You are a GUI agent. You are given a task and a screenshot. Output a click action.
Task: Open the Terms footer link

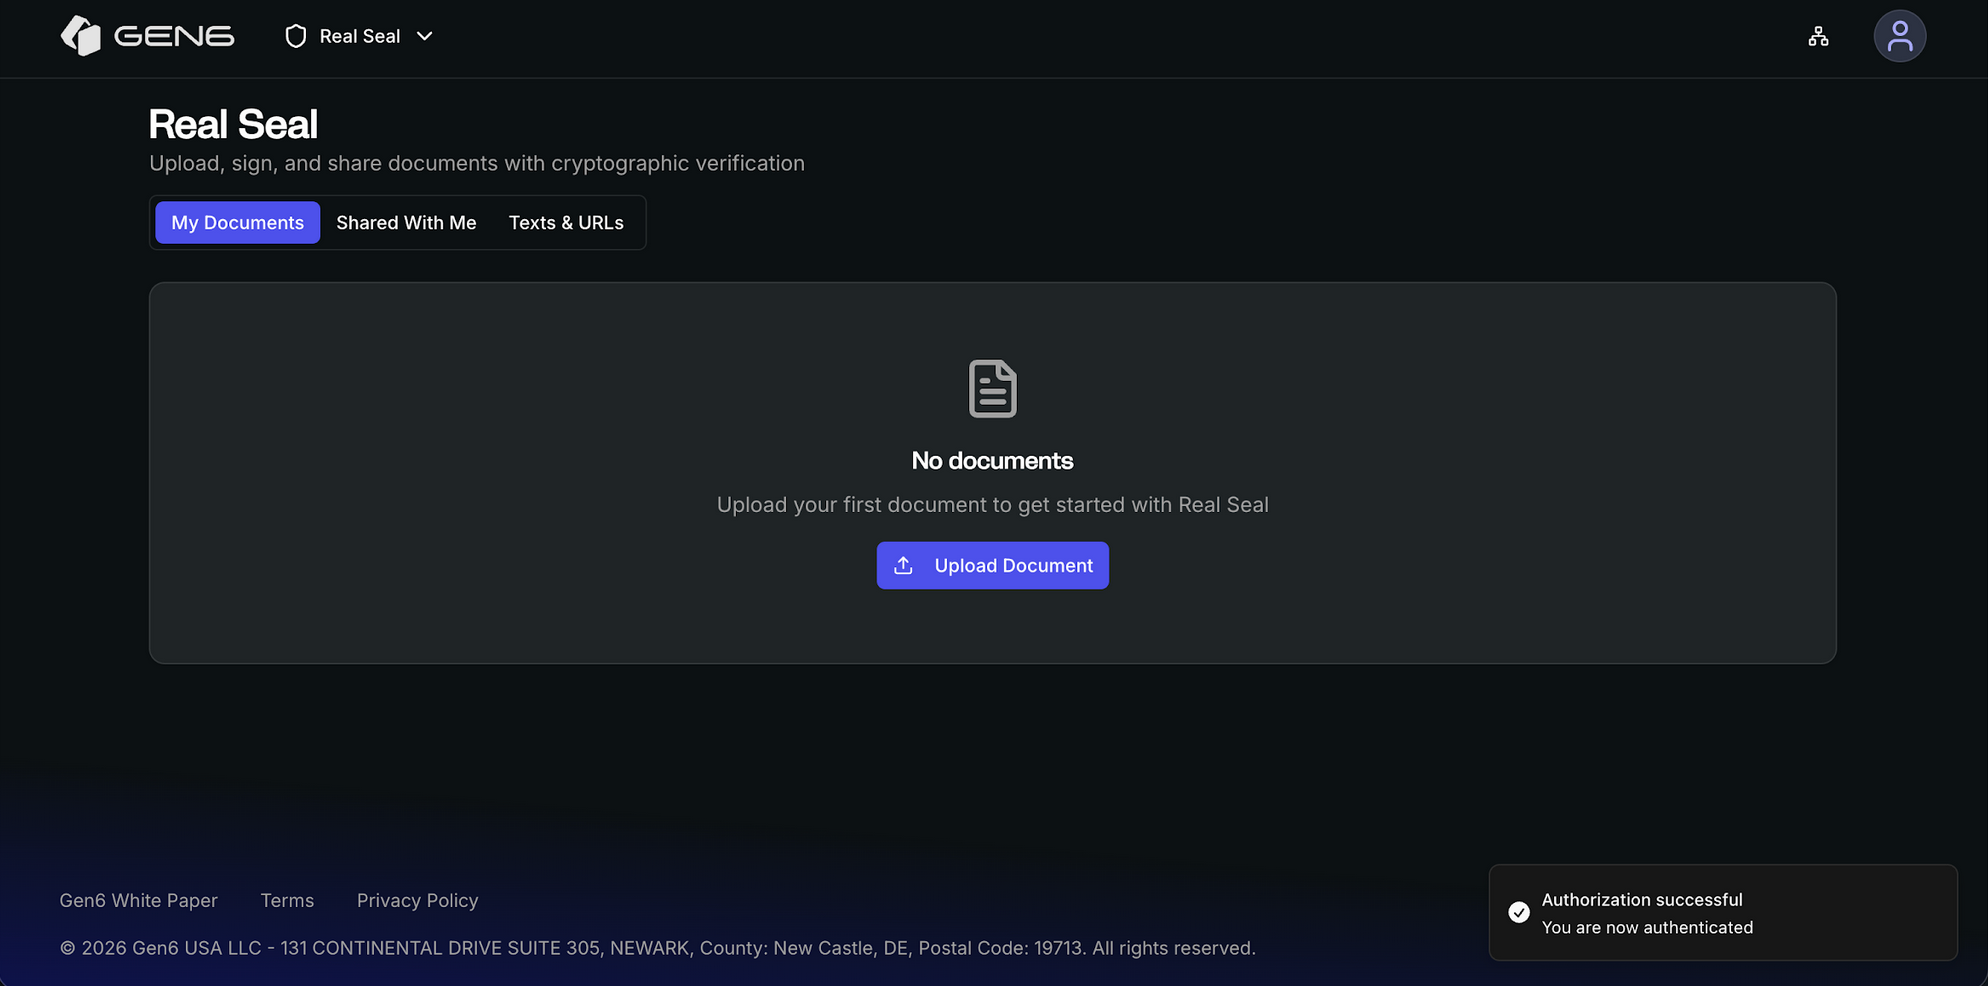click(287, 901)
